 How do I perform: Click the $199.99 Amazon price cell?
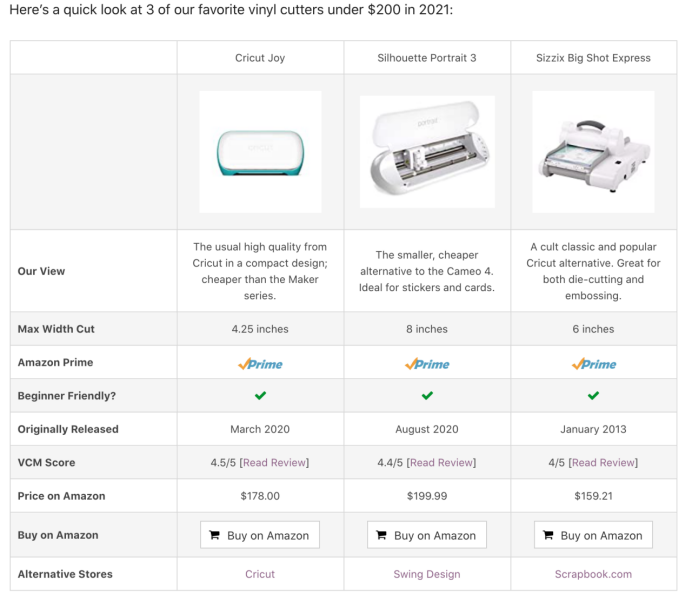pos(427,496)
